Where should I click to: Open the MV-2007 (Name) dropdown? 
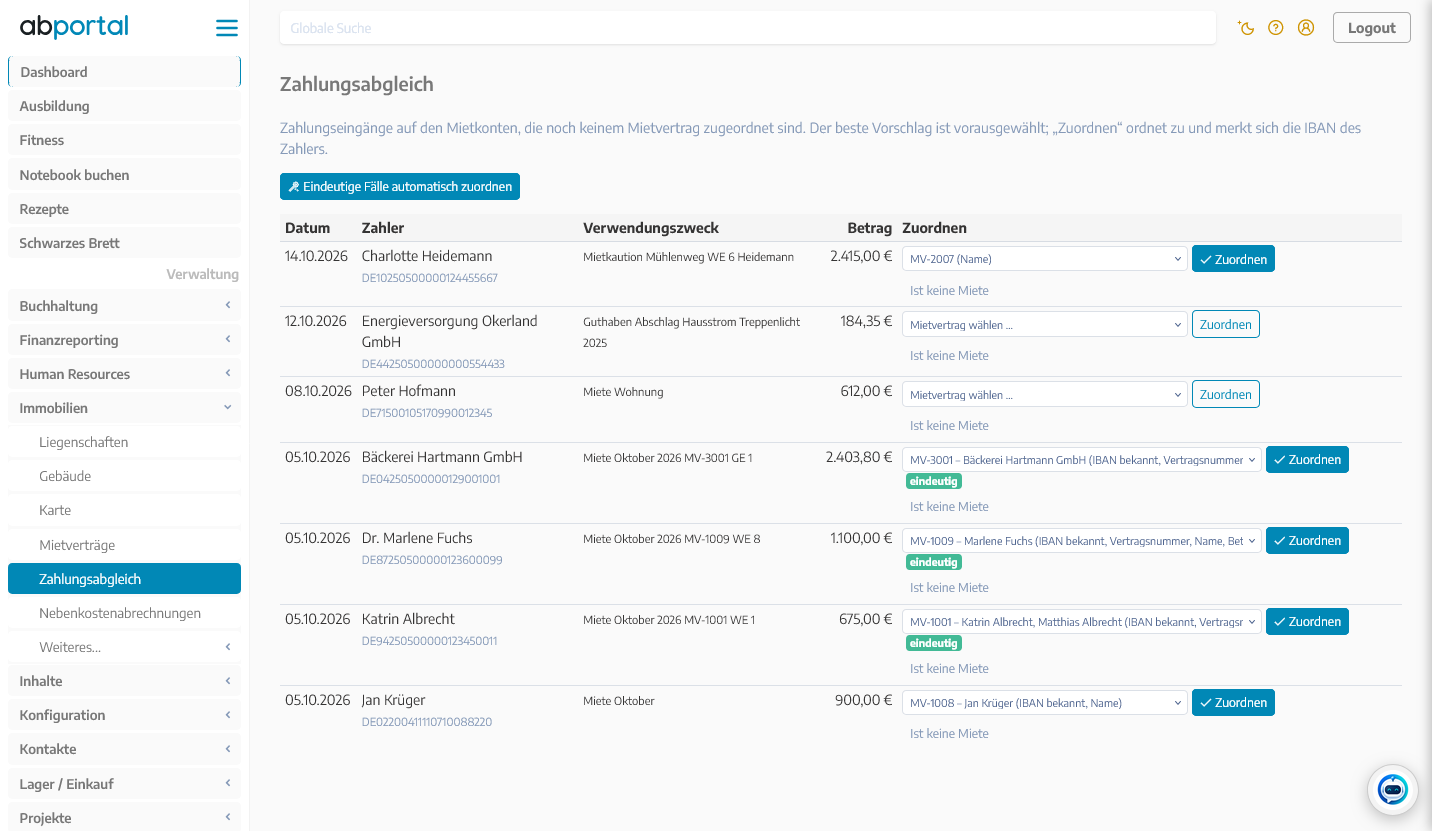pos(1045,259)
